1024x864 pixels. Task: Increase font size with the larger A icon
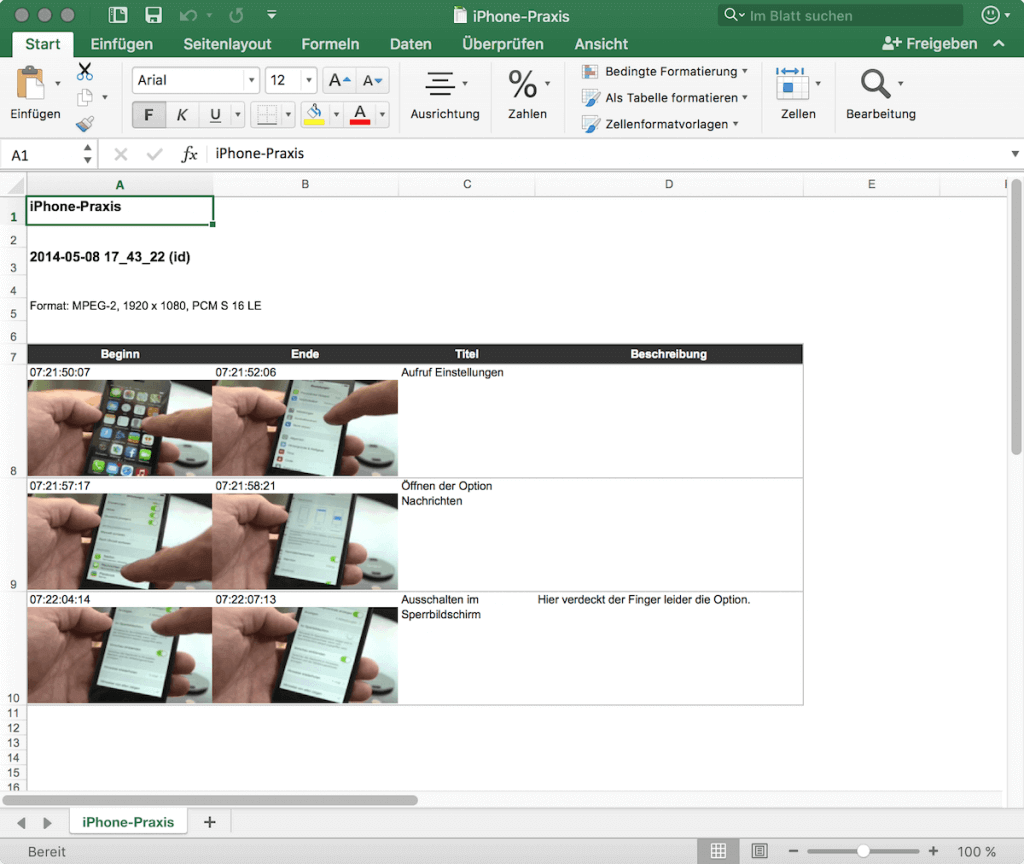tap(340, 80)
